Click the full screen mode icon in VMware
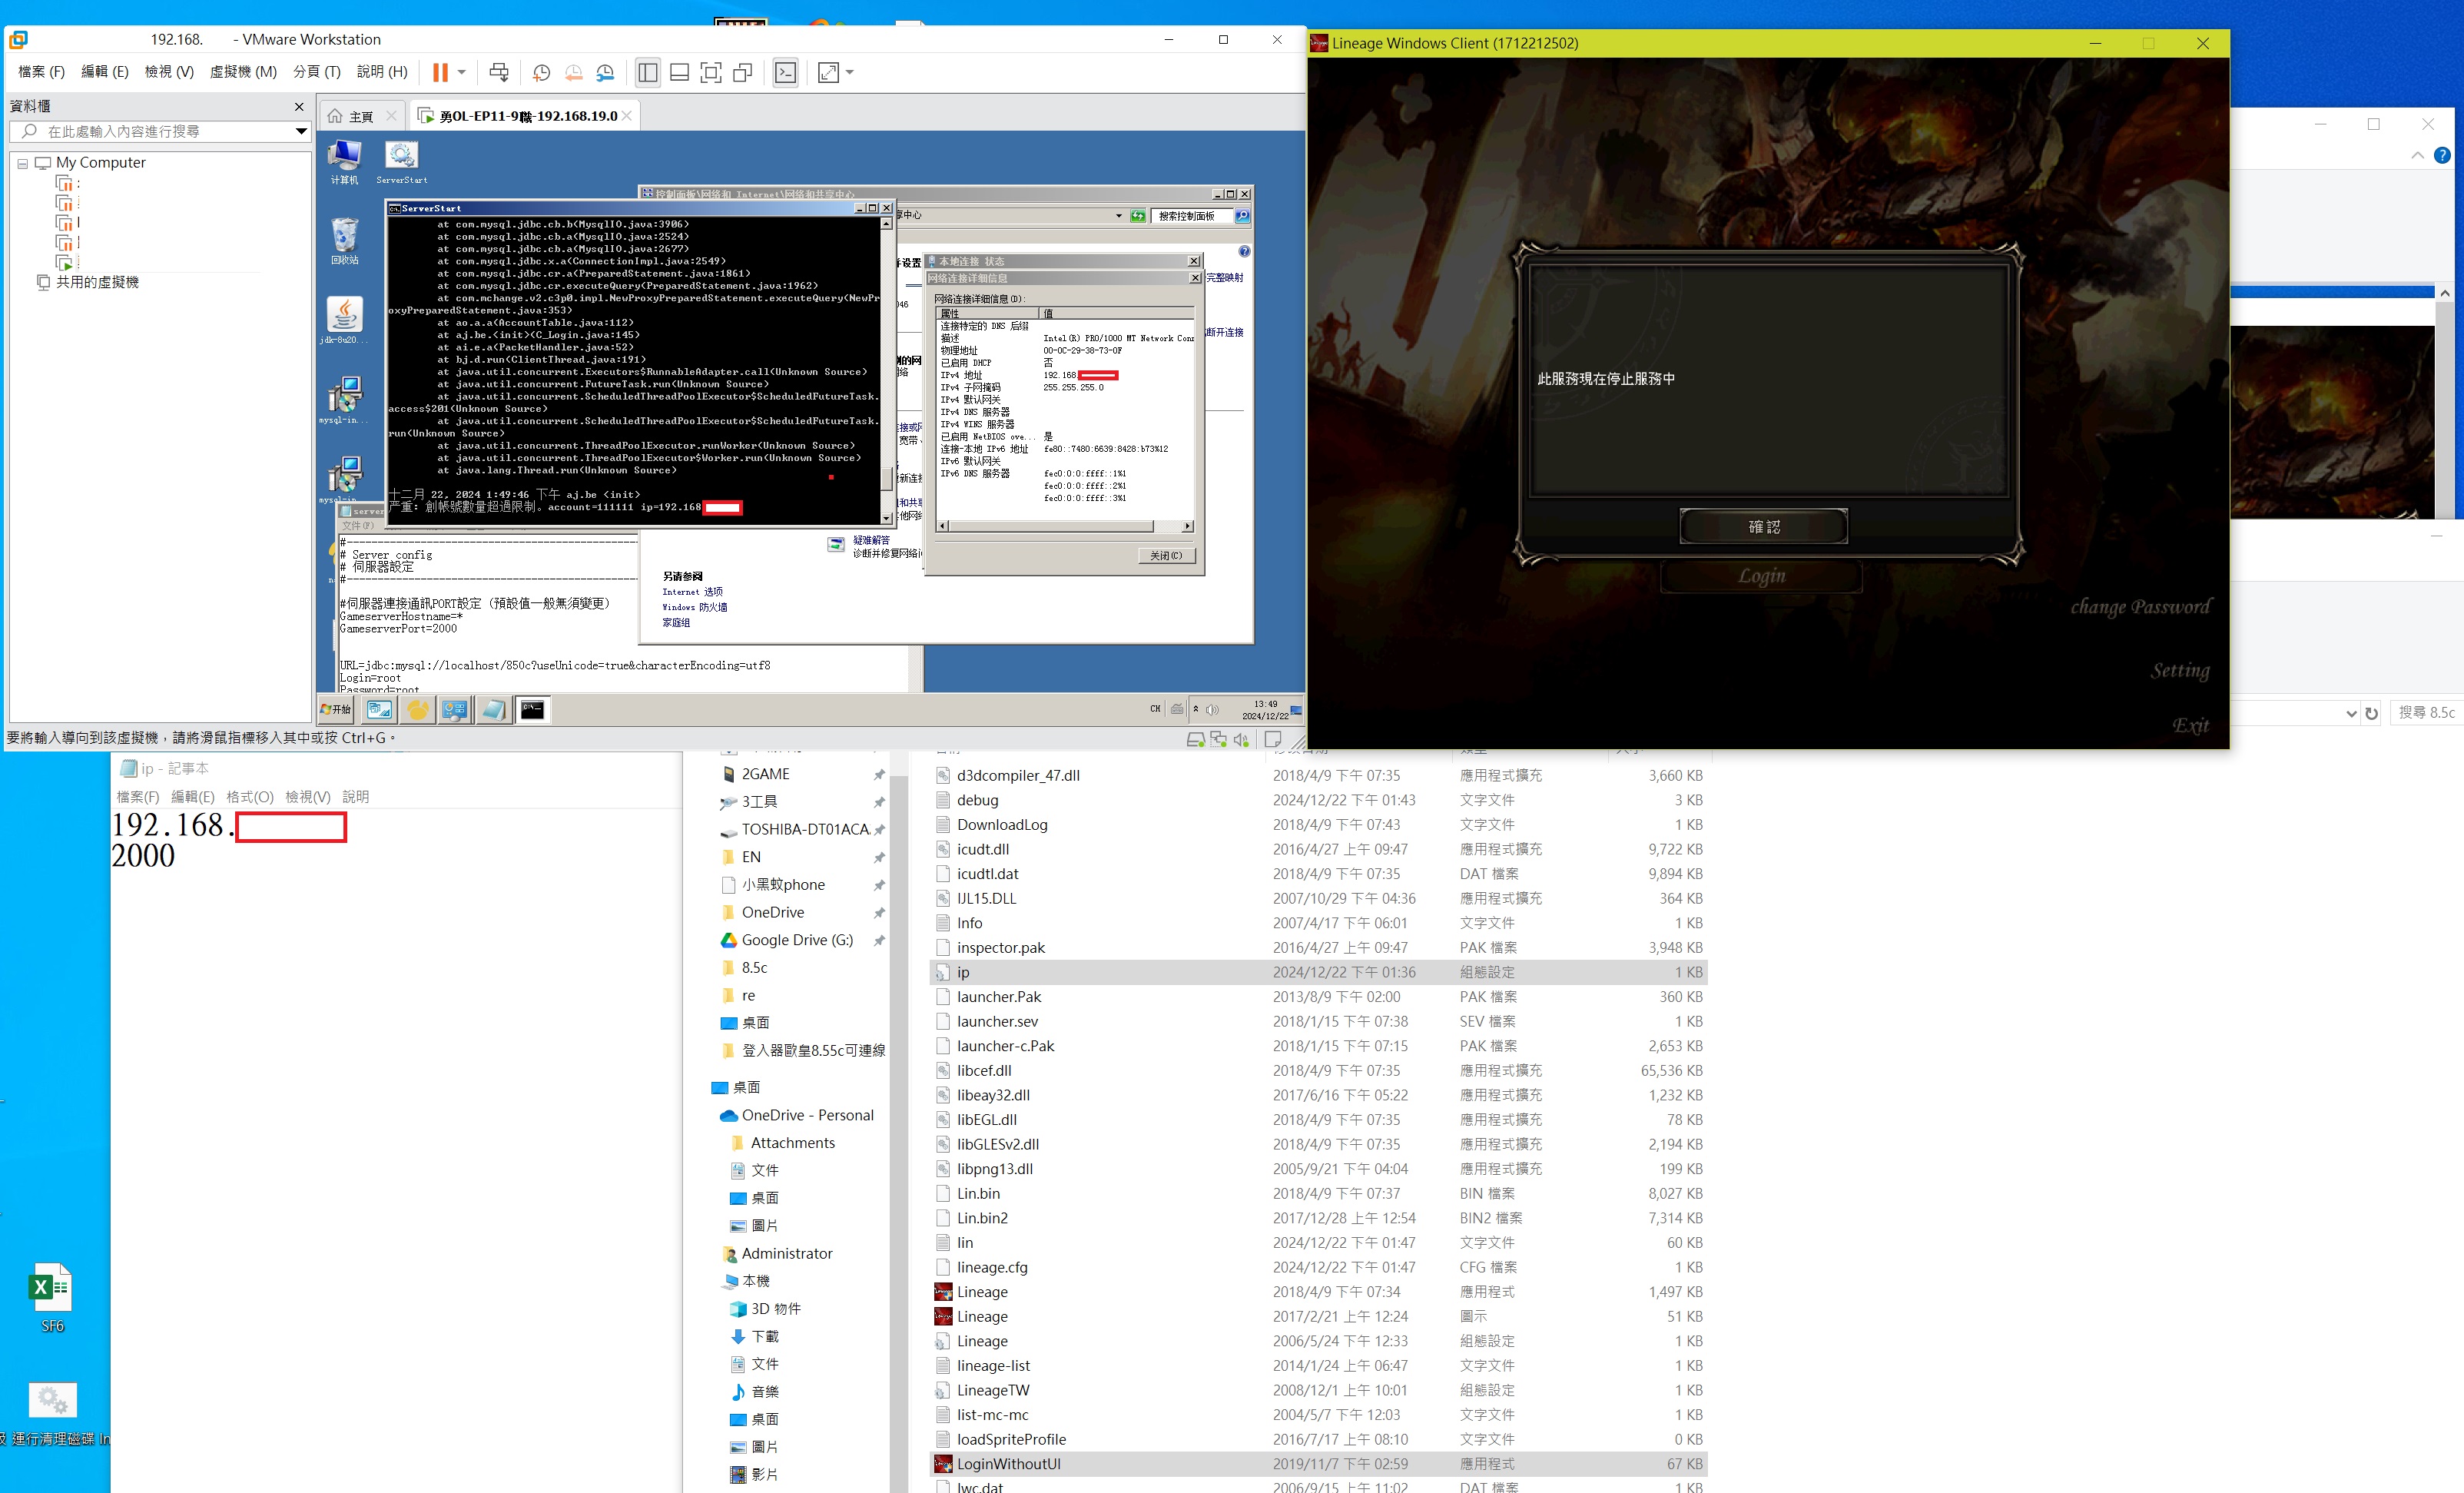The width and height of the screenshot is (2464, 1493). pos(711,72)
